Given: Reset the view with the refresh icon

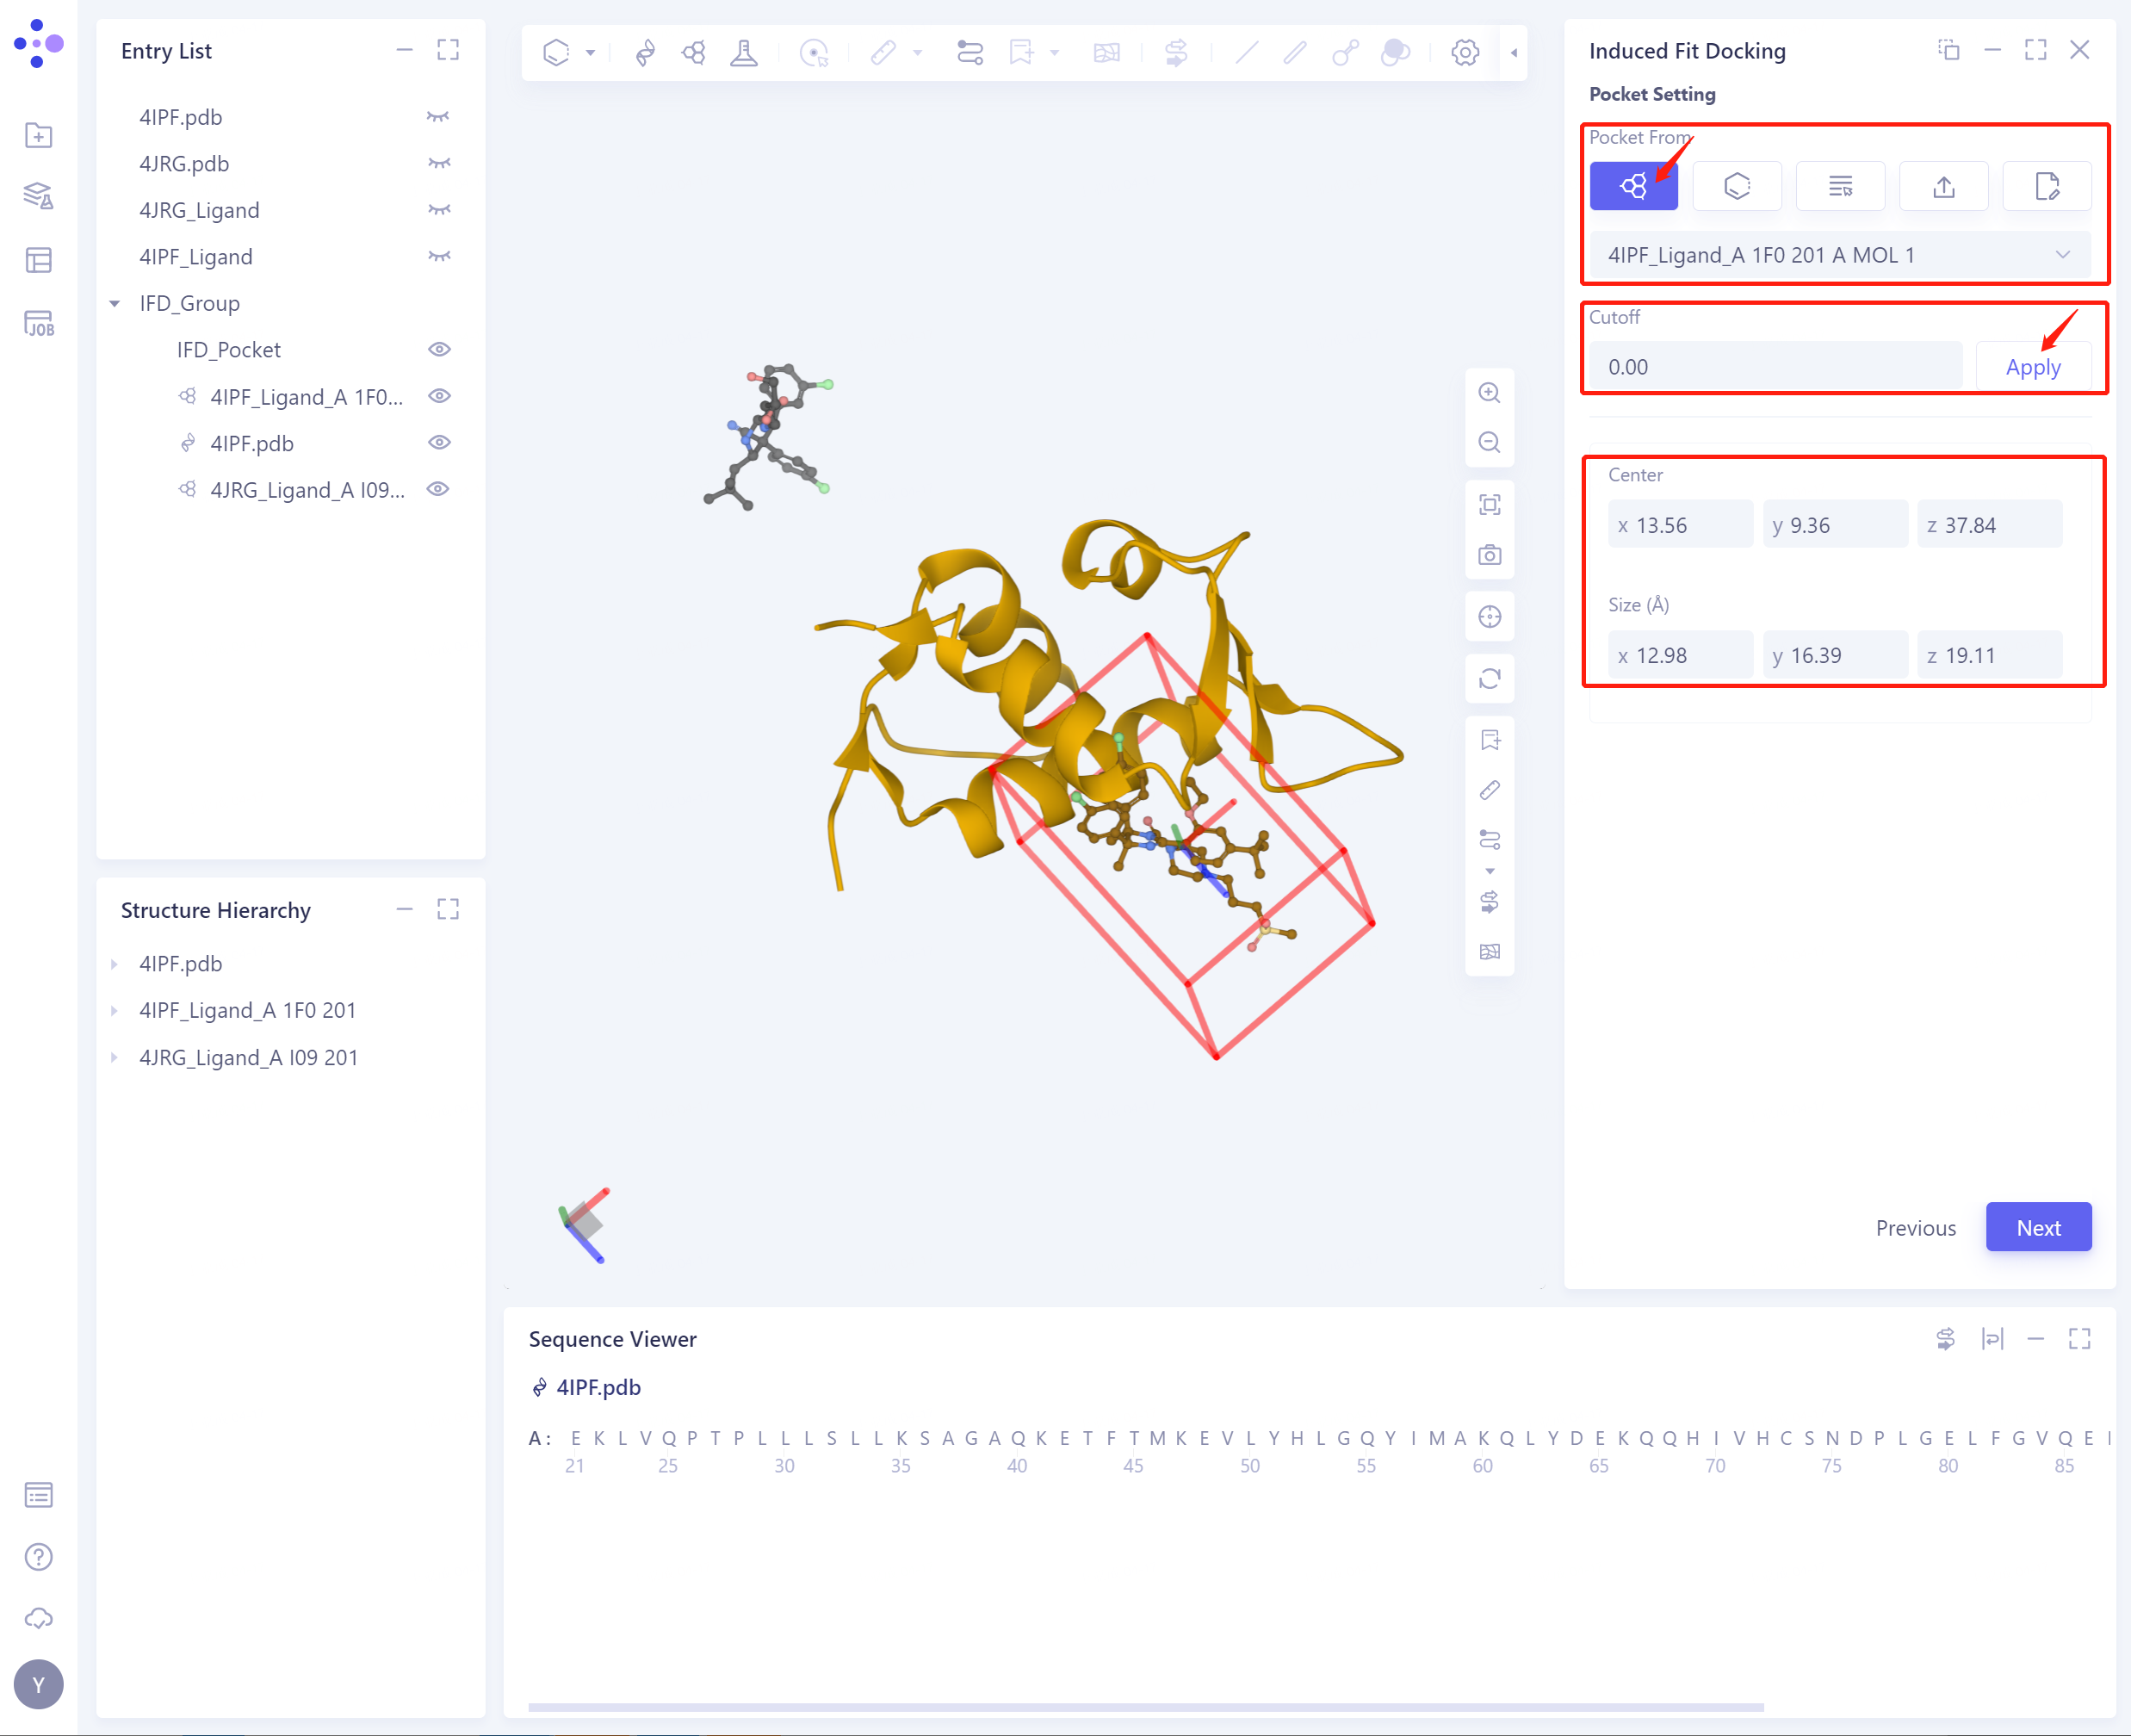Looking at the screenshot, I should click(x=1489, y=679).
